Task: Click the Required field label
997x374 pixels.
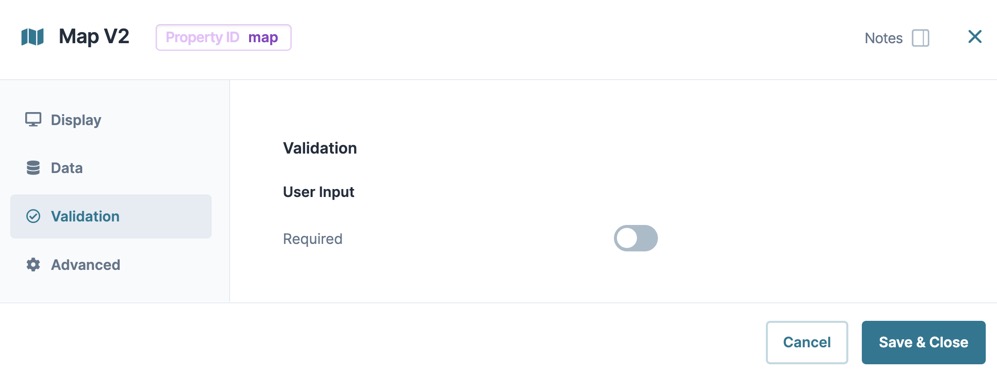Action: pos(313,239)
